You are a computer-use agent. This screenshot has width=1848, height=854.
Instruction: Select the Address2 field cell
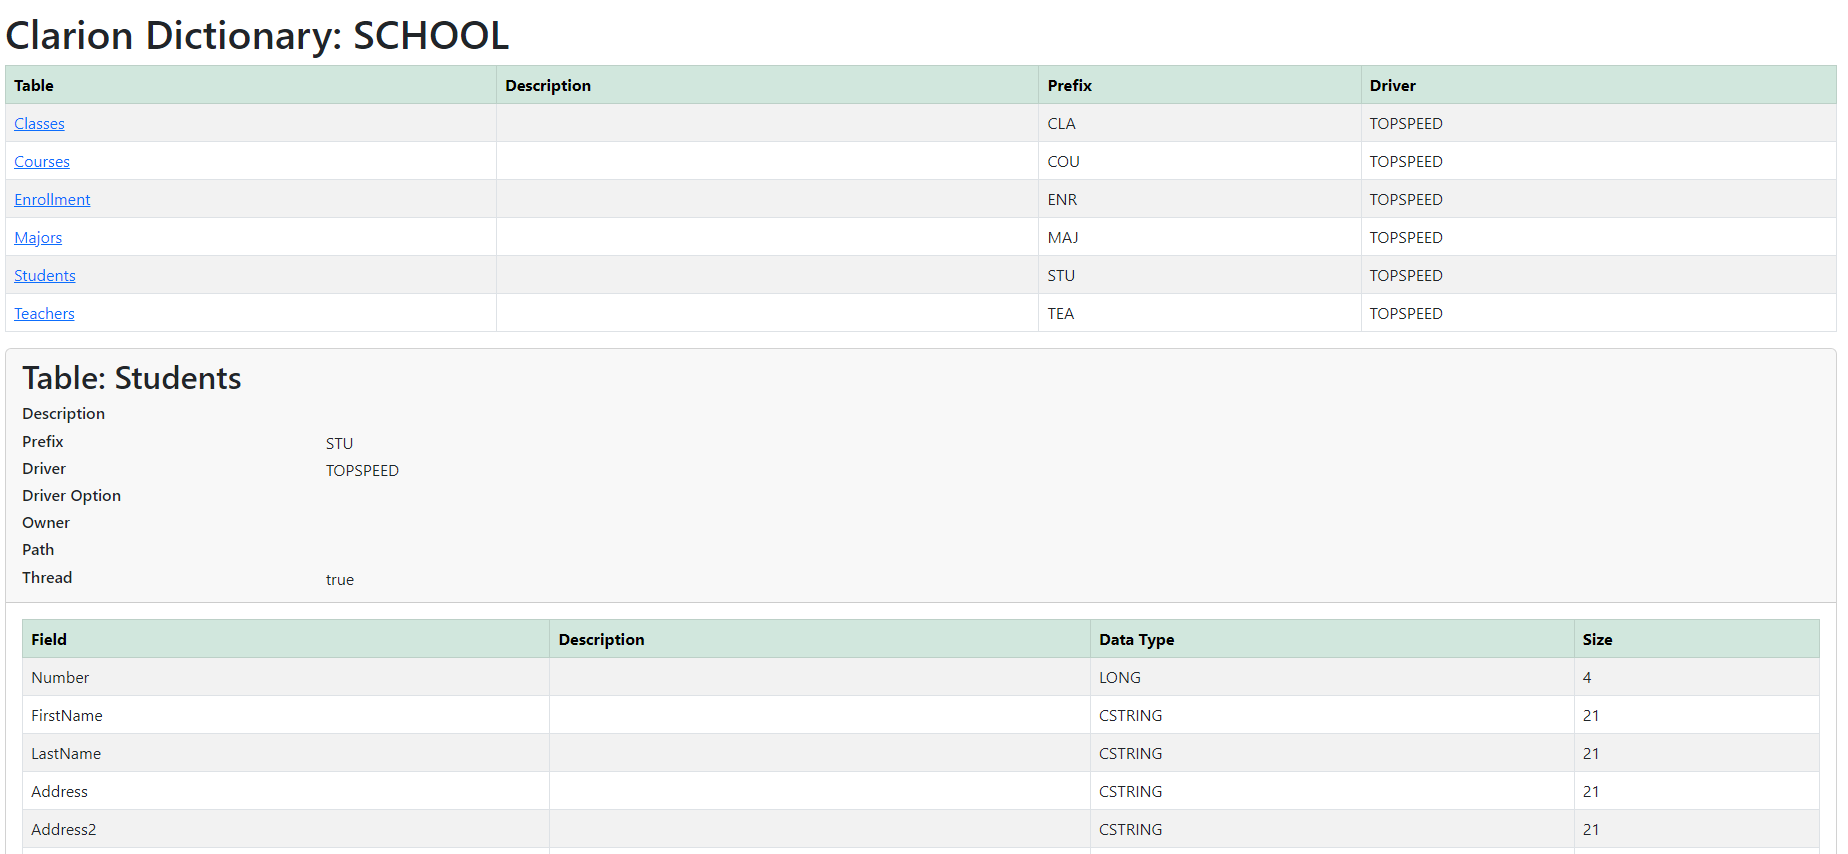(64, 830)
